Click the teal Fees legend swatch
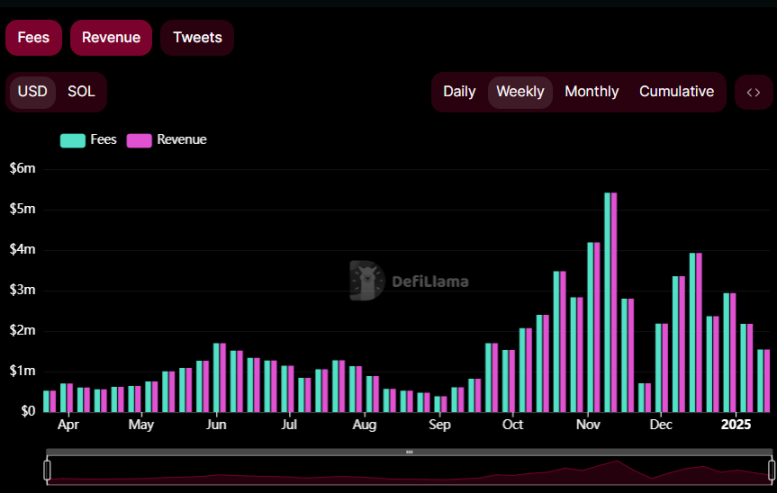The width and height of the screenshot is (777, 493). point(73,140)
